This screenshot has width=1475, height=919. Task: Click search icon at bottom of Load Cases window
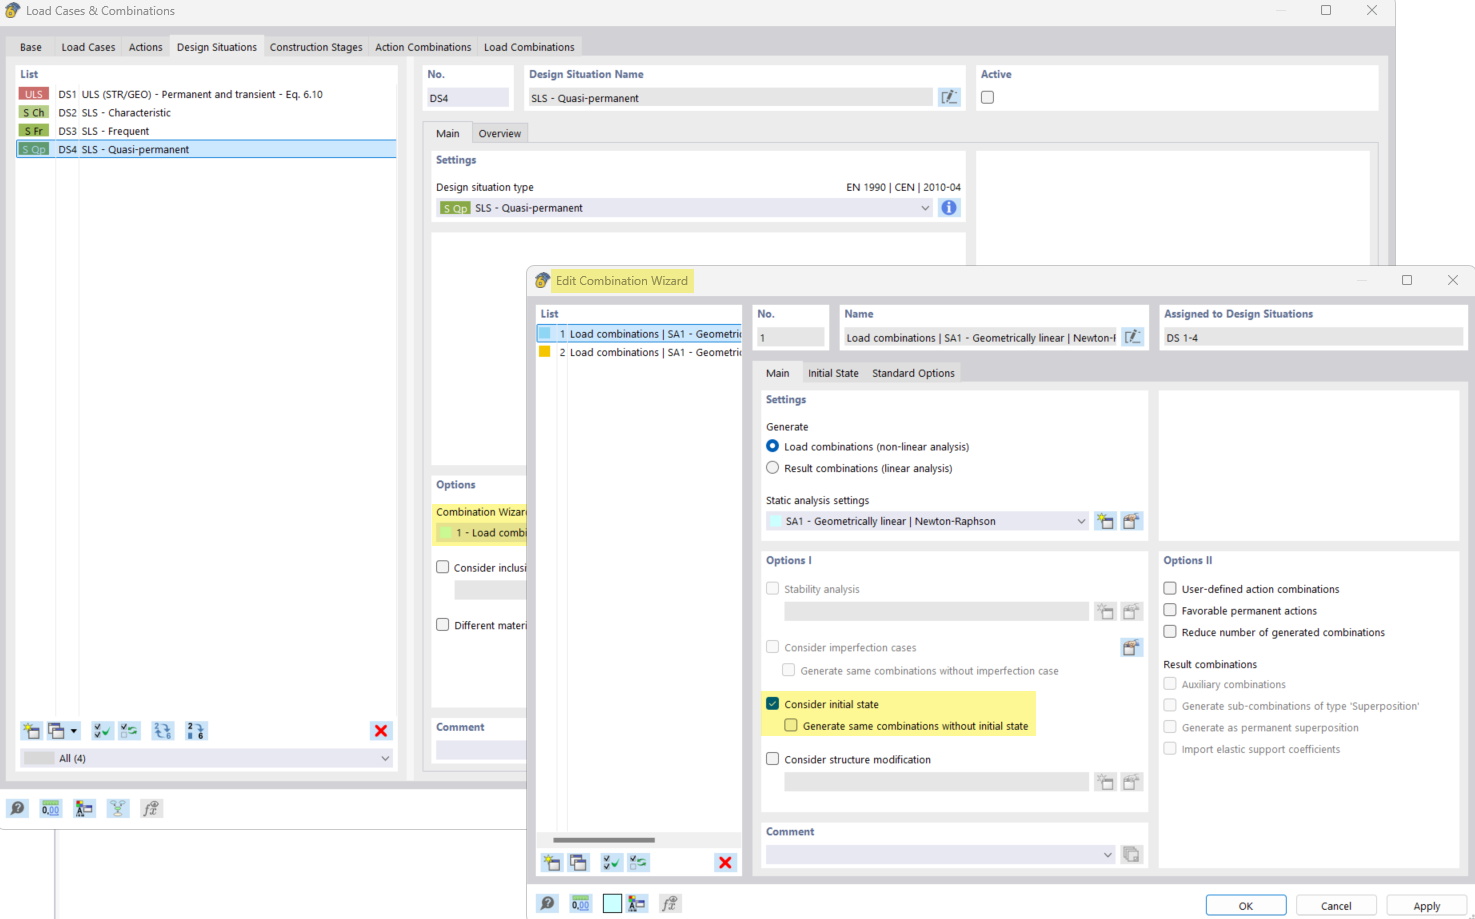coord(17,808)
